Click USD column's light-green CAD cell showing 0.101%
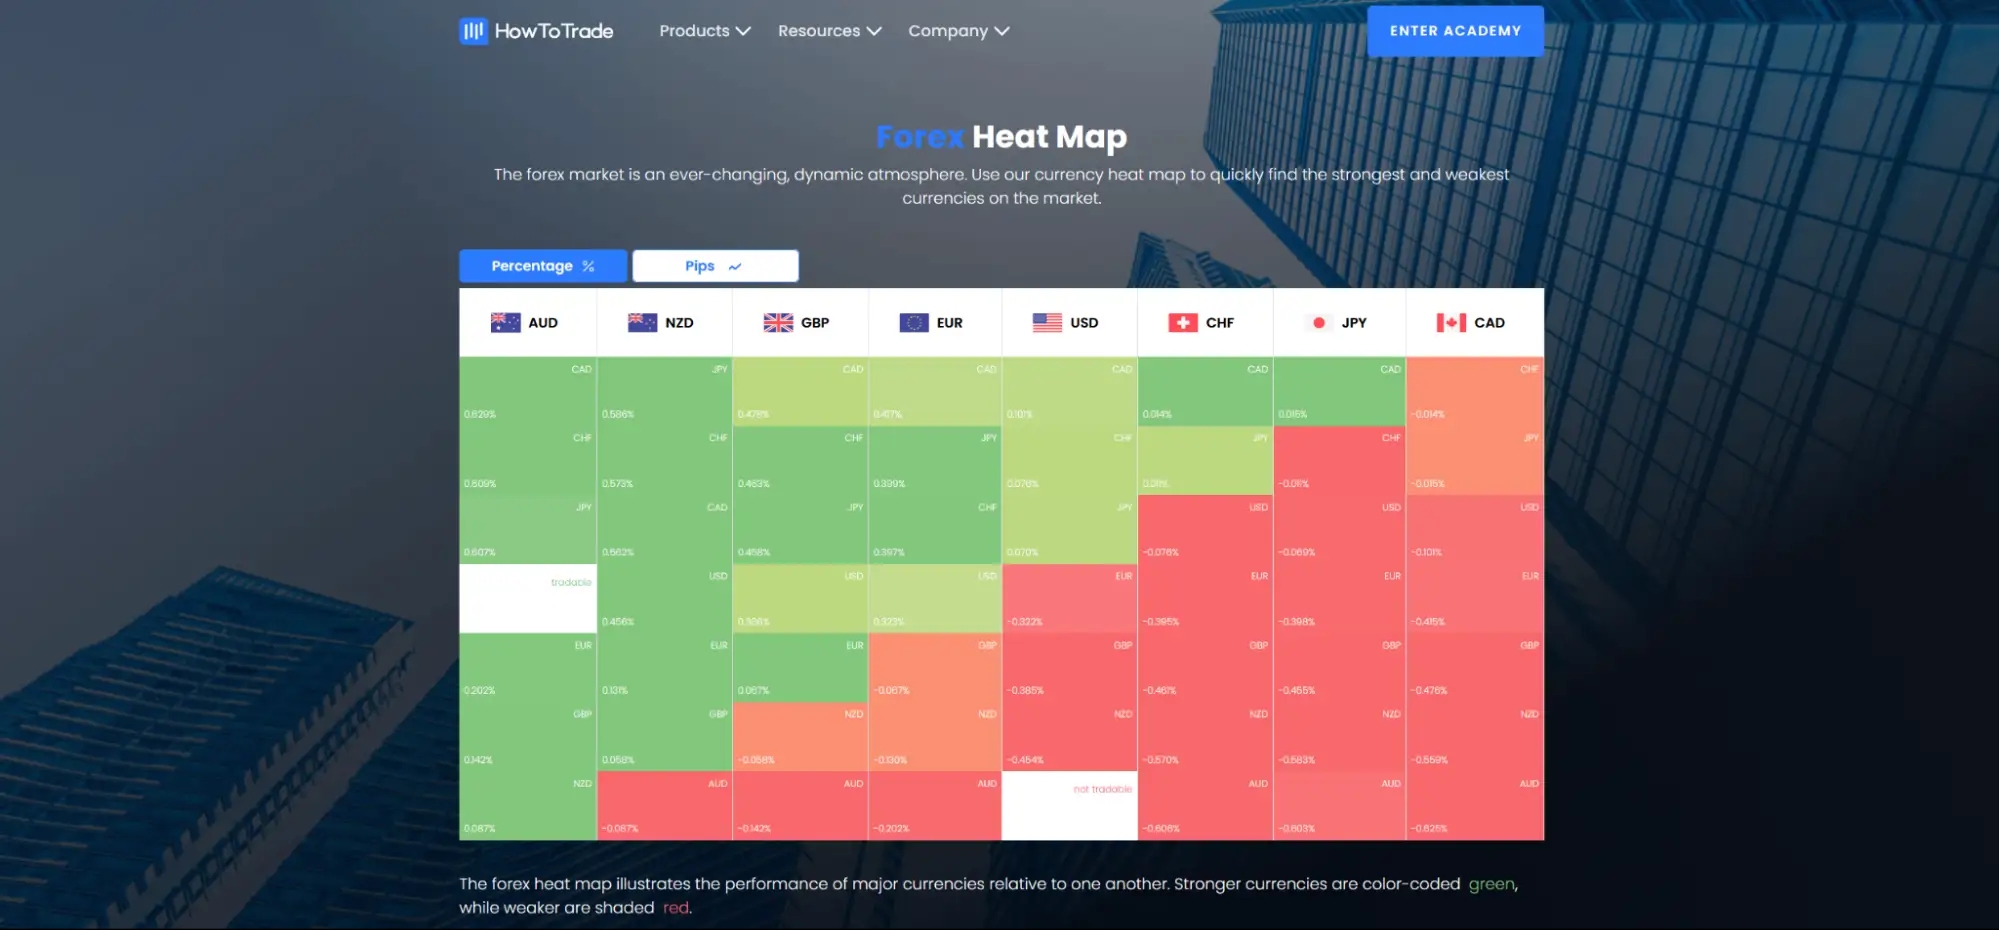Viewport: 1999px width, 930px height. click(1069, 391)
